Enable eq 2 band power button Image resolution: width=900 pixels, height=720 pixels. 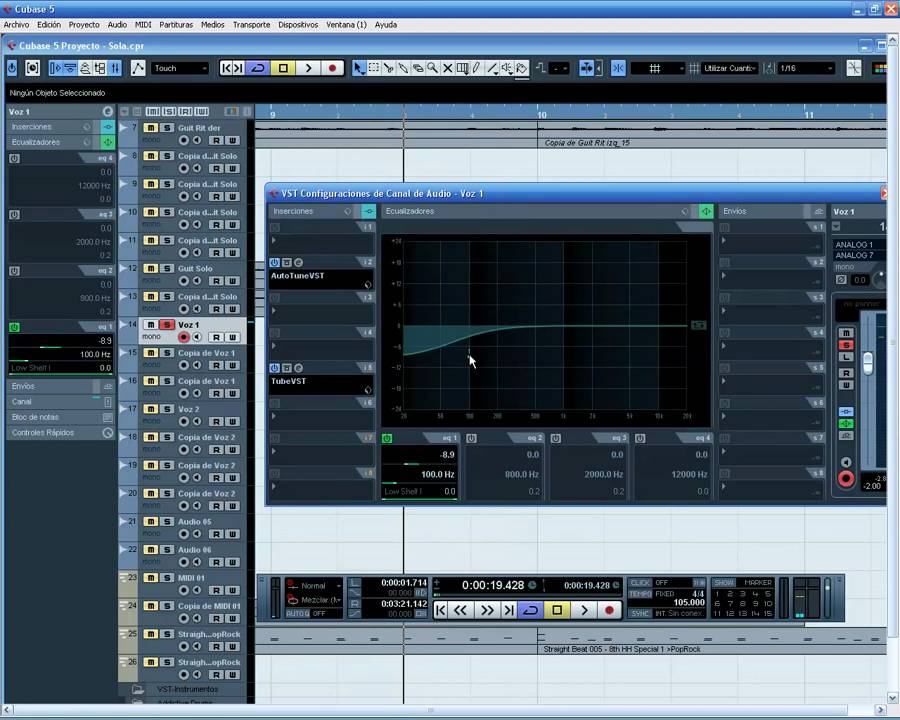(471, 439)
